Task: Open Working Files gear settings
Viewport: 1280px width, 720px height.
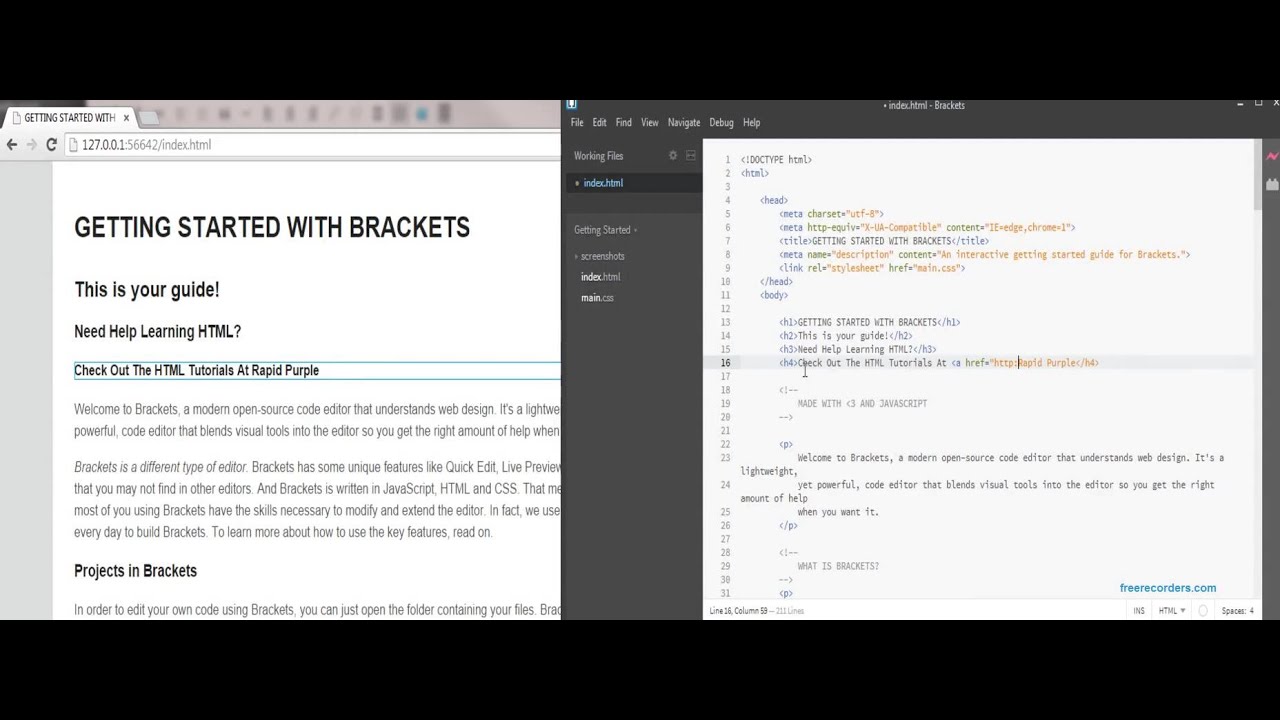Action: click(673, 156)
